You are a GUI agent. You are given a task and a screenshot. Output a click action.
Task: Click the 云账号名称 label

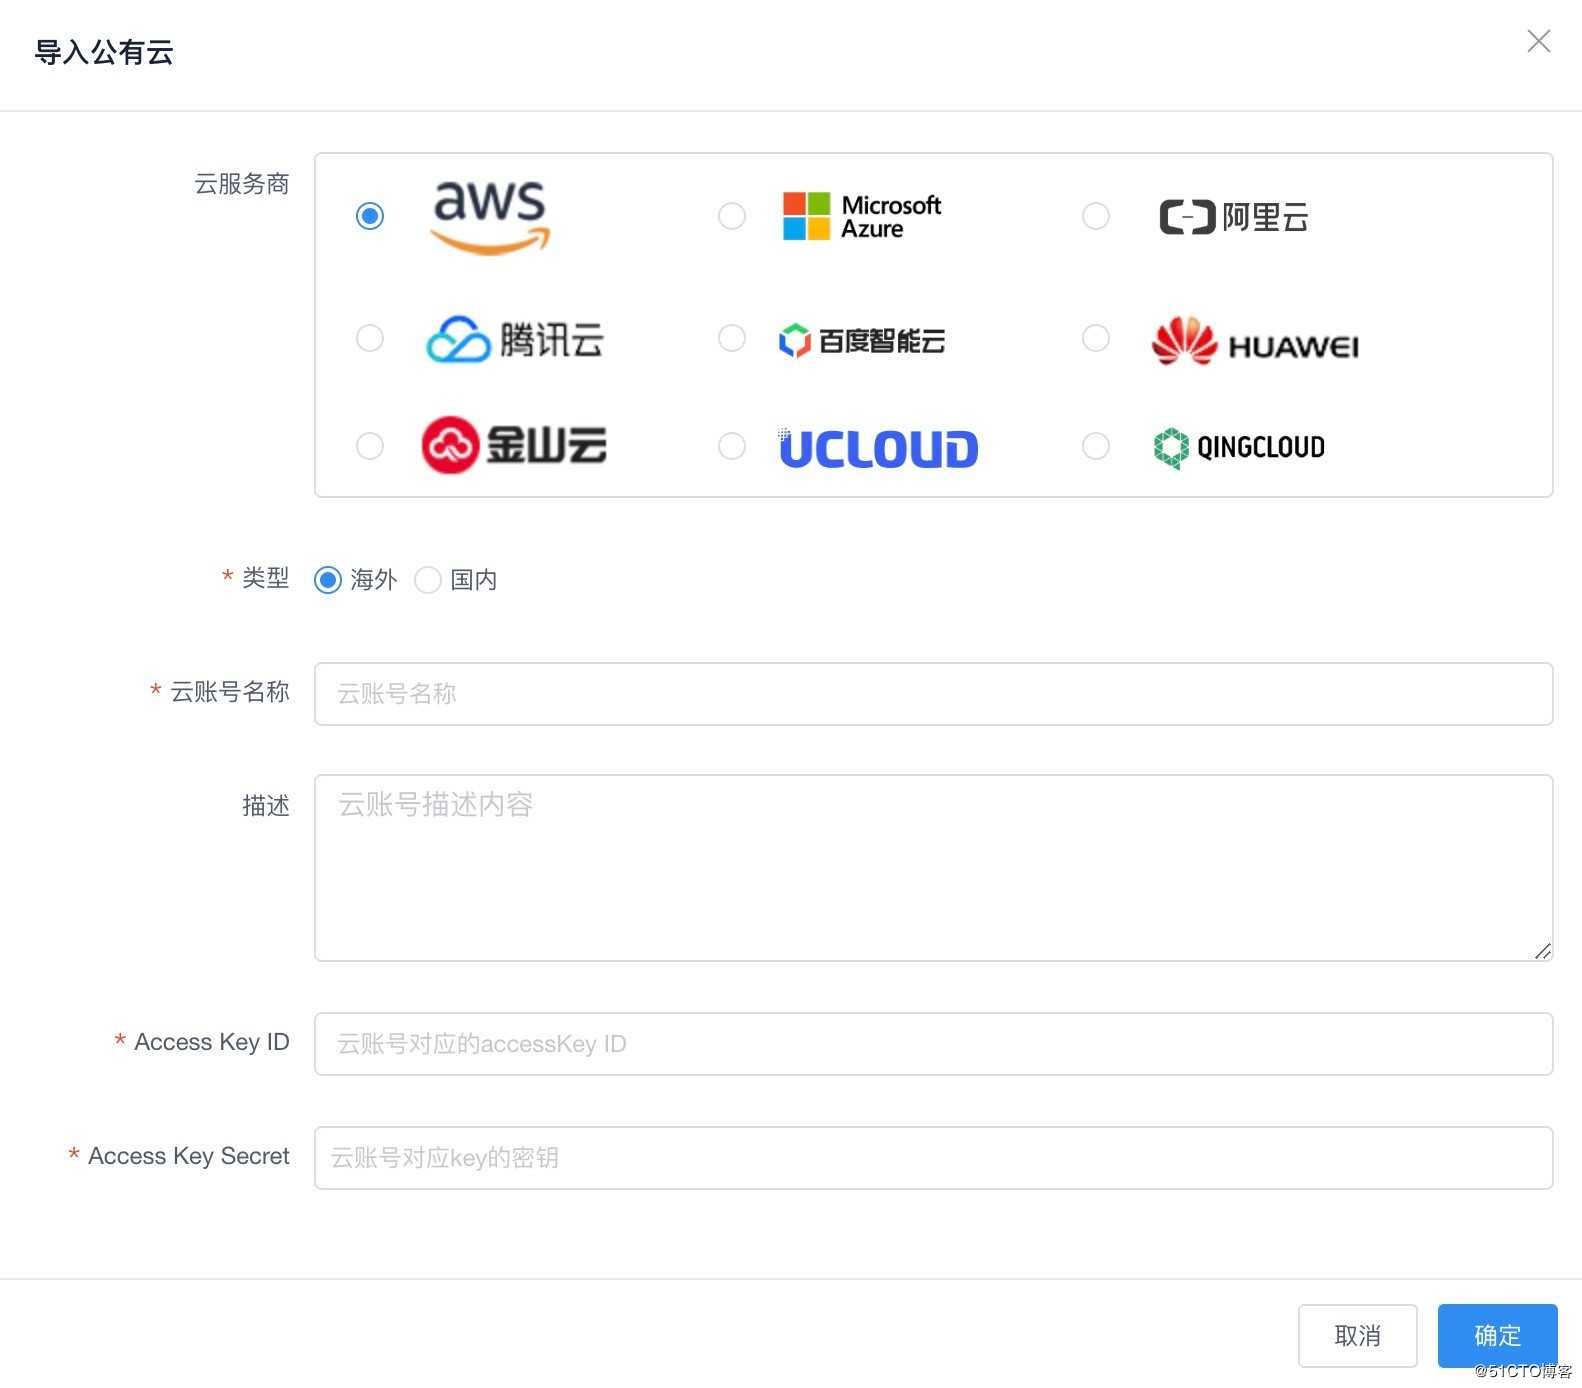click(x=230, y=692)
